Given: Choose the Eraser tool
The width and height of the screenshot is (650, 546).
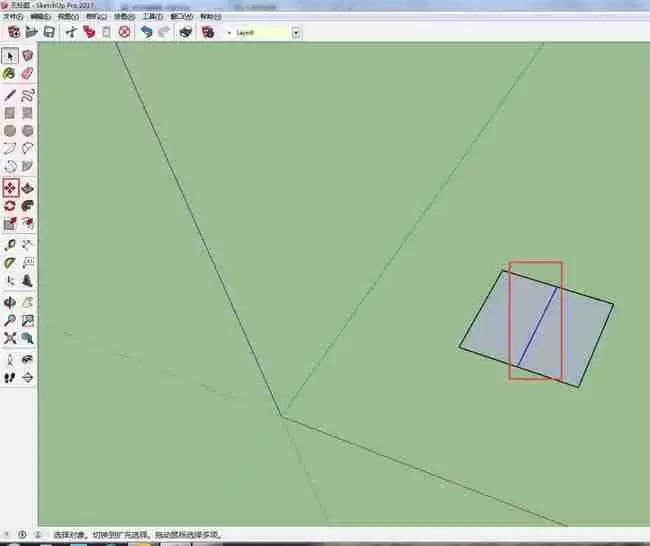Looking at the screenshot, I should (27, 74).
